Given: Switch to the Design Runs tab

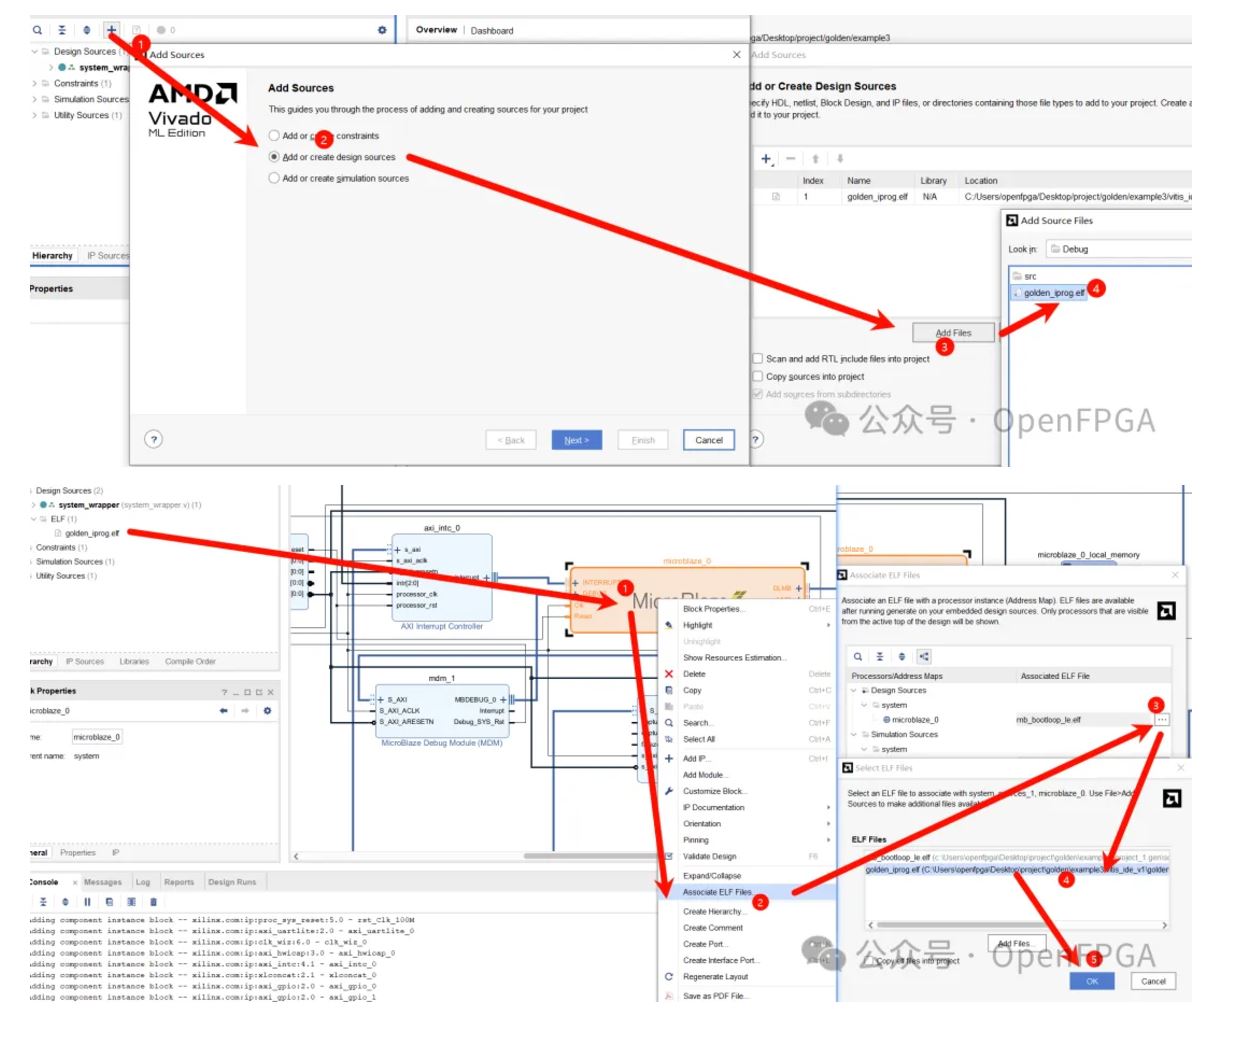Looking at the screenshot, I should tap(232, 882).
